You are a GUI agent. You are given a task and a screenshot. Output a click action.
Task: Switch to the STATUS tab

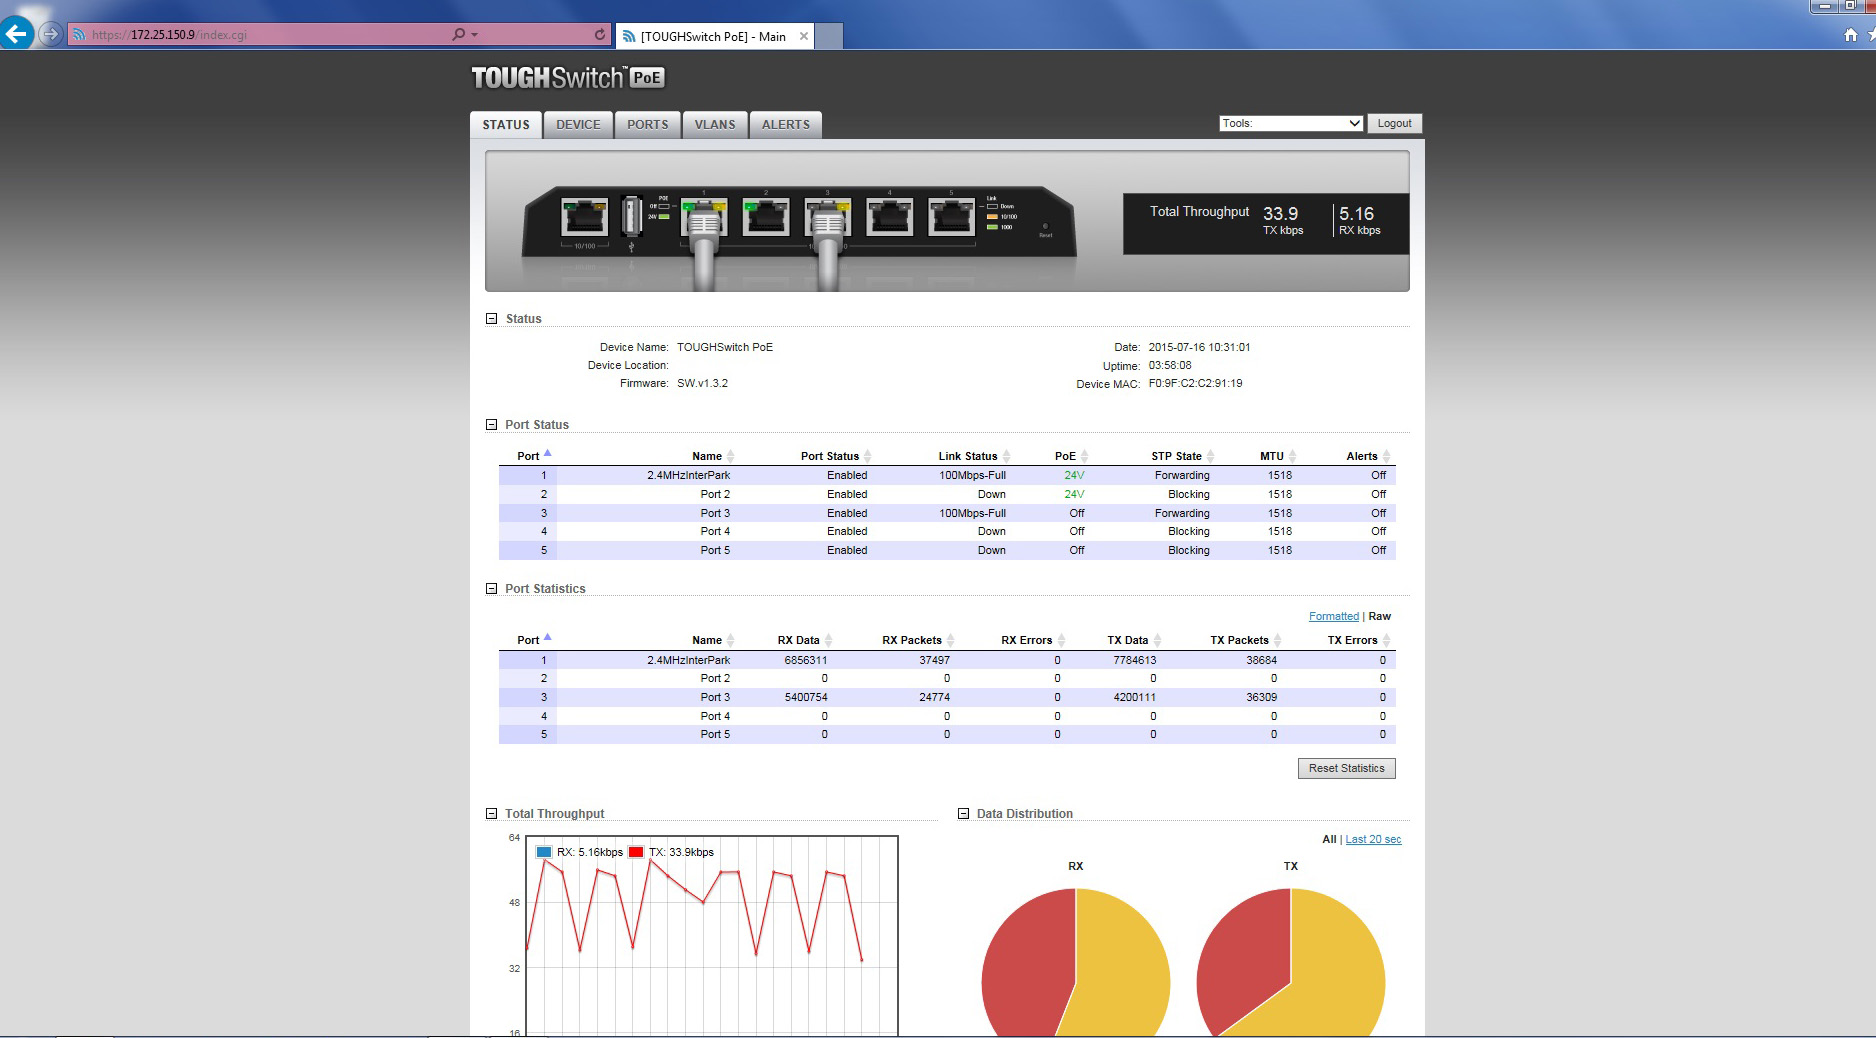pyautogui.click(x=506, y=125)
